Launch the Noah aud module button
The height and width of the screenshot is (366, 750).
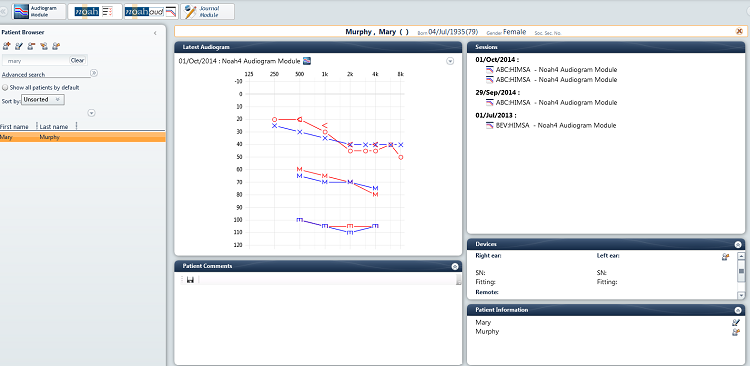tap(151, 11)
